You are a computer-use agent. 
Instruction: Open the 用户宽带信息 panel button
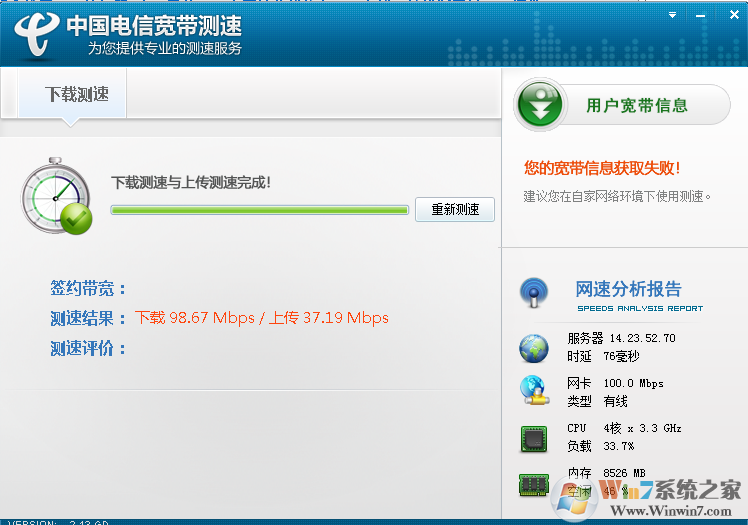(636, 105)
